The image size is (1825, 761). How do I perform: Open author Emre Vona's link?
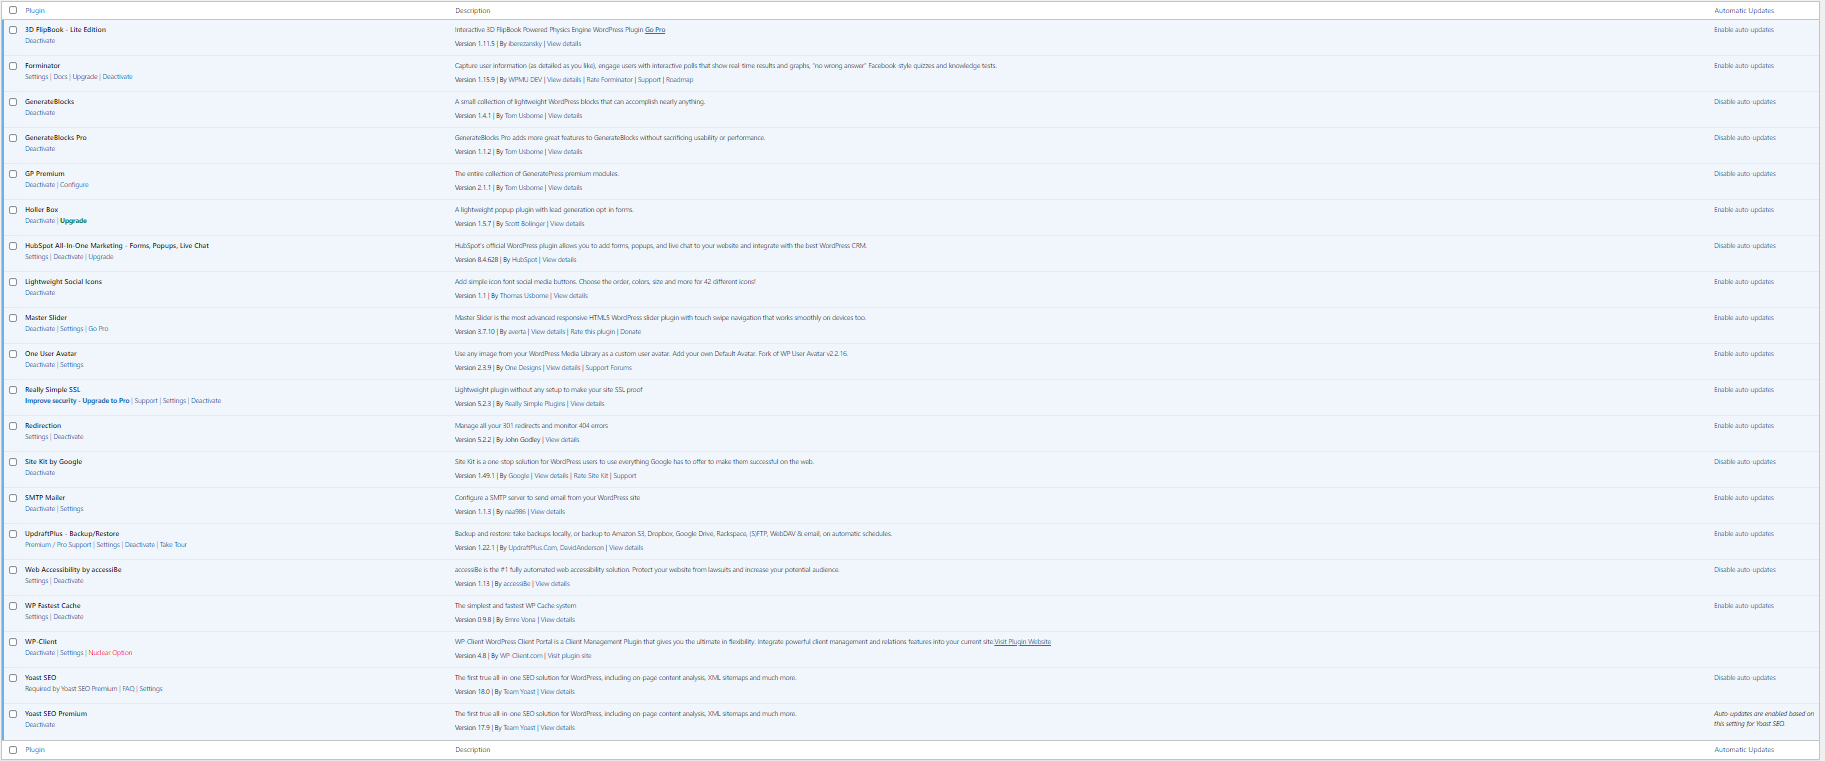click(520, 620)
